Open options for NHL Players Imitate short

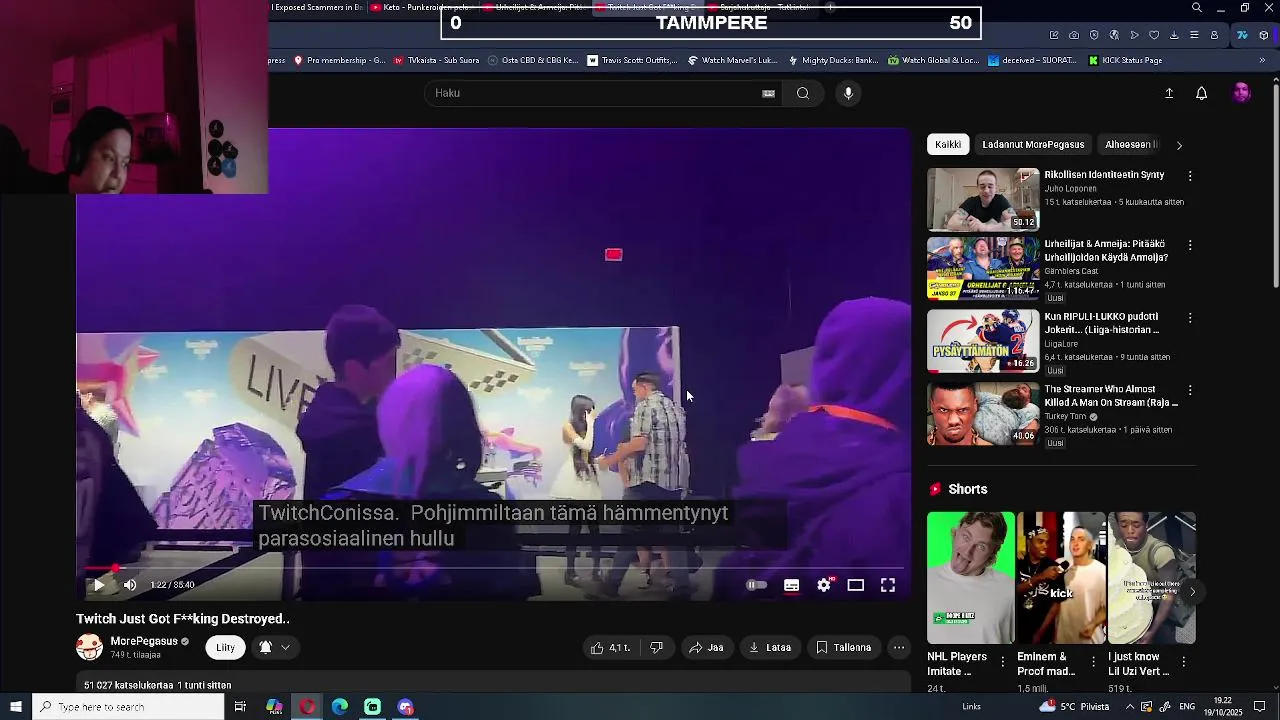(1003, 662)
